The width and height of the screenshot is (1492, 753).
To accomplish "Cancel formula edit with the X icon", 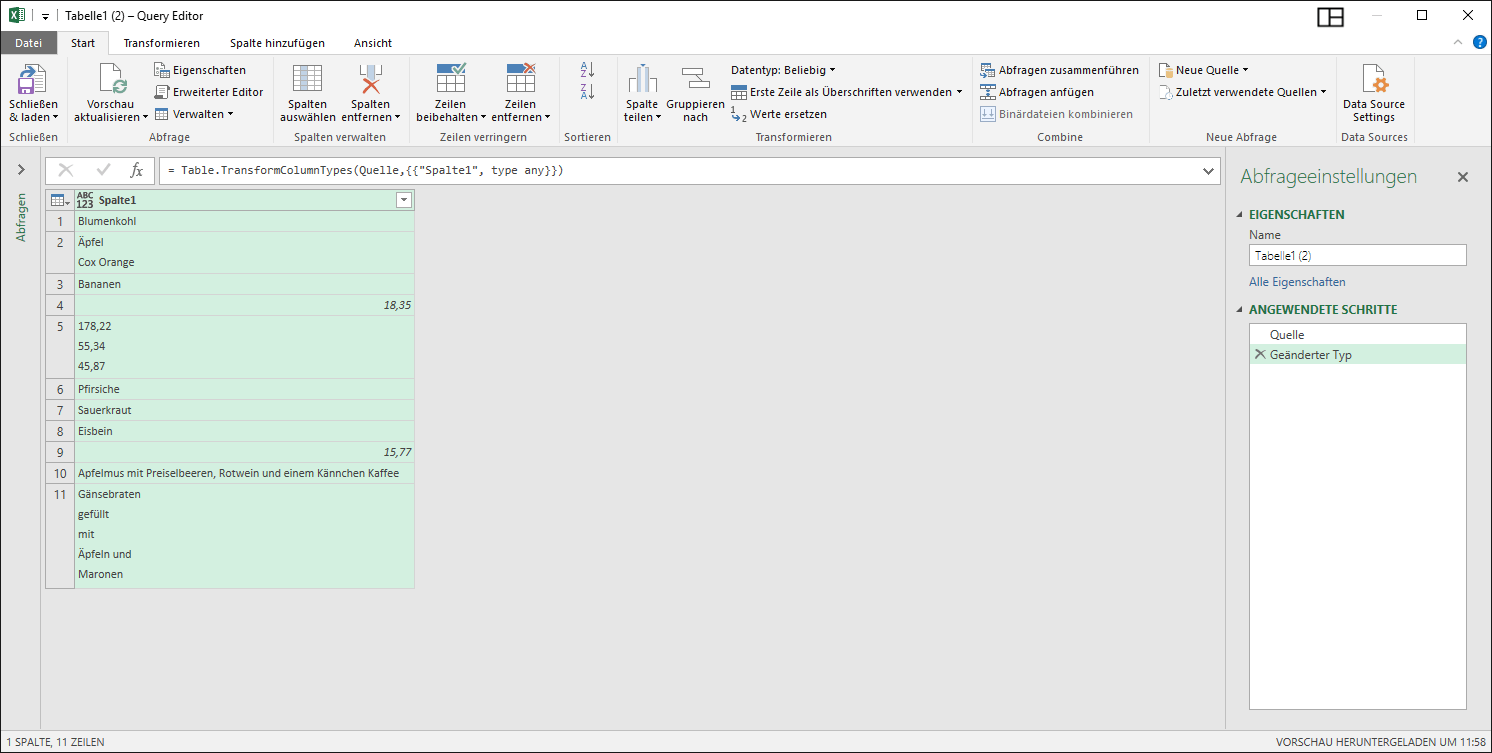I will pyautogui.click(x=66, y=171).
